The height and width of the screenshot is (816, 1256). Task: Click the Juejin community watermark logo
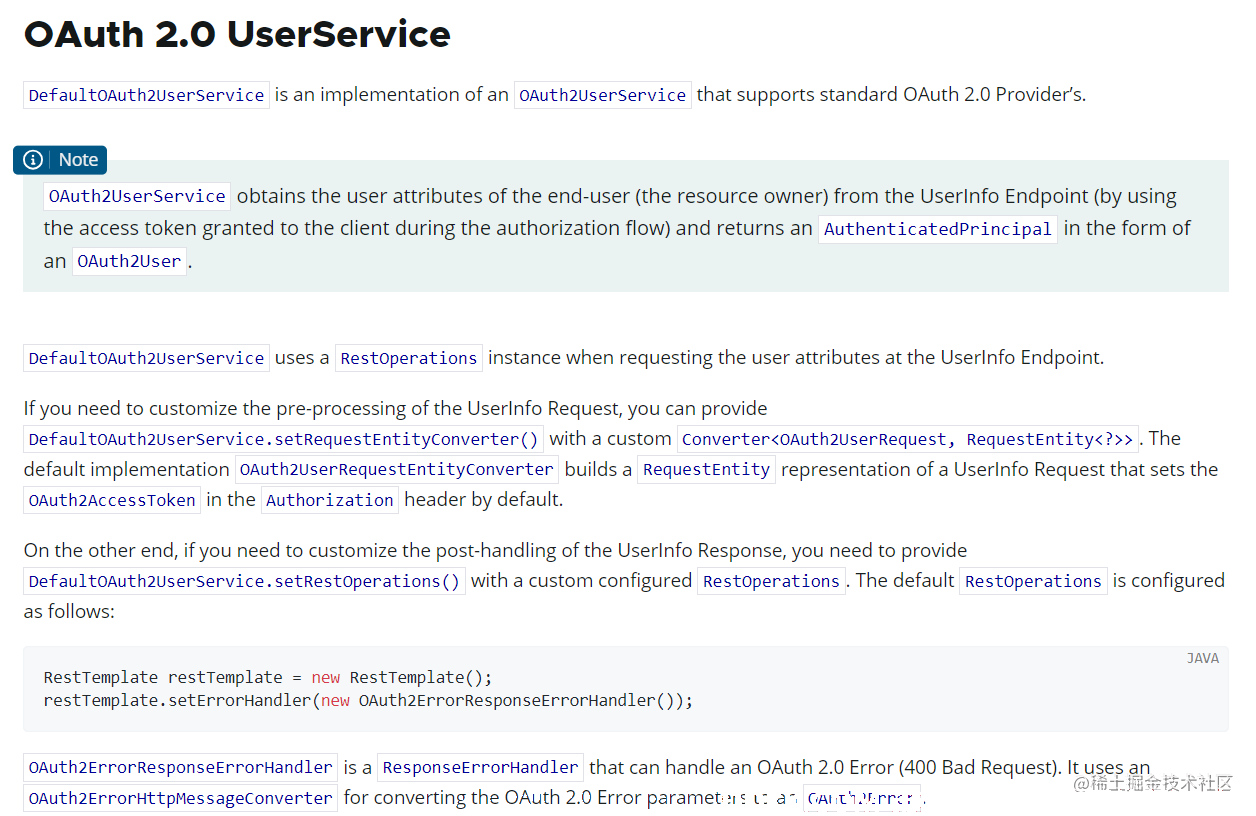point(1153,783)
